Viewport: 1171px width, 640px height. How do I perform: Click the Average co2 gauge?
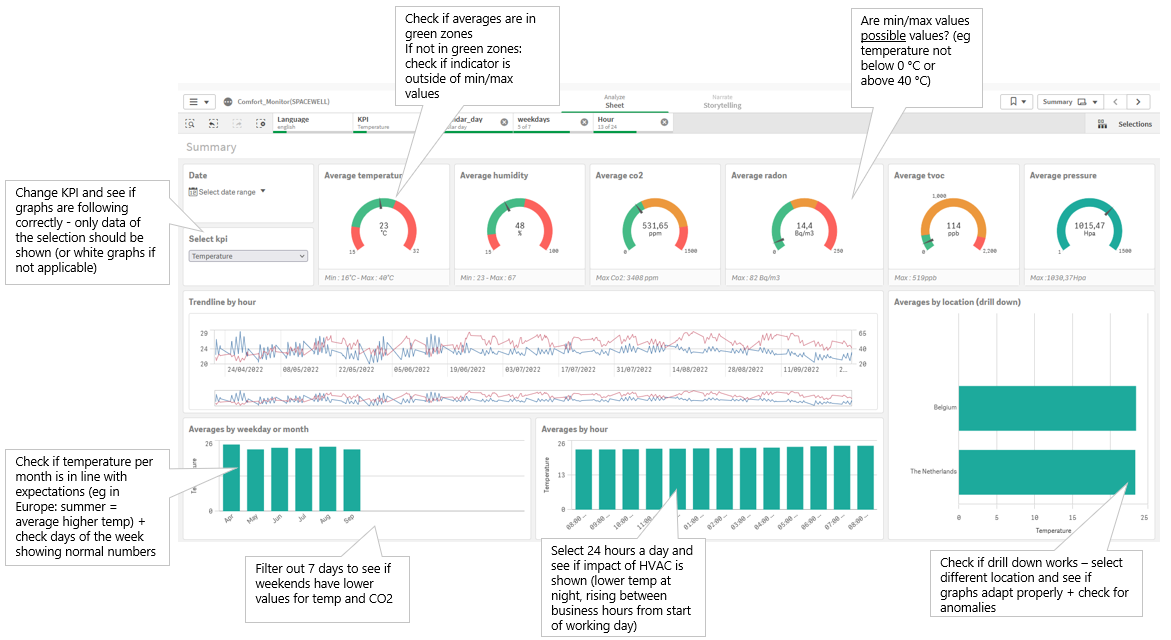(655, 226)
